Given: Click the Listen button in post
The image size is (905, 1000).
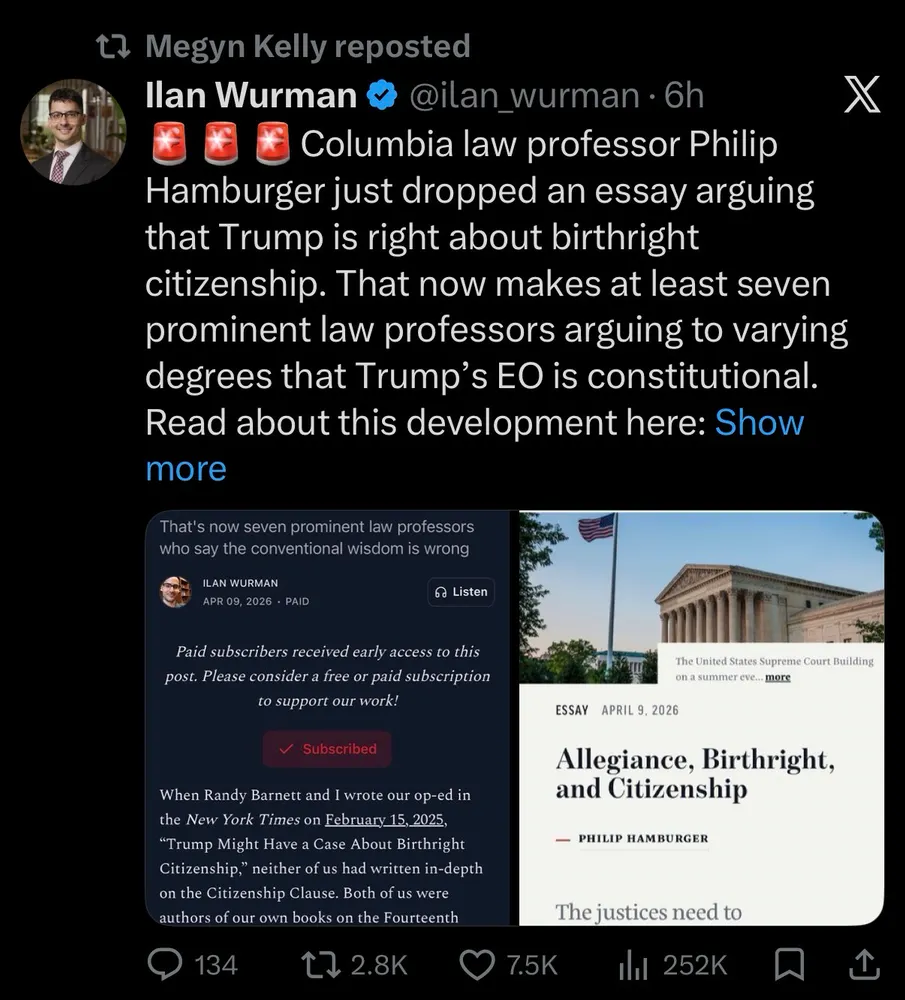Looking at the screenshot, I should [x=461, y=592].
